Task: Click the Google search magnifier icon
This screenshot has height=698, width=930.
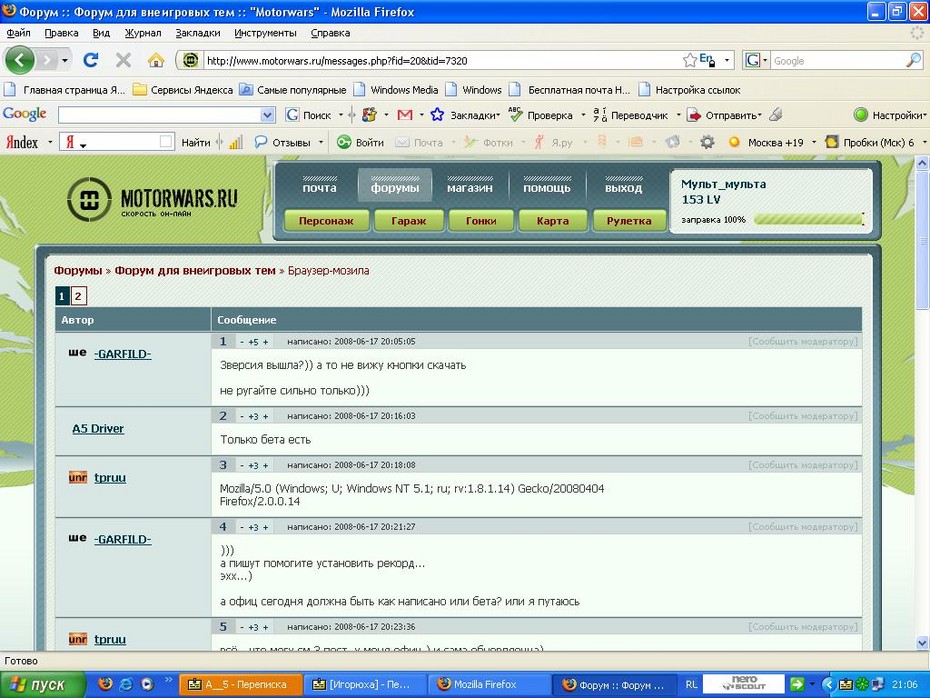Action: point(913,60)
